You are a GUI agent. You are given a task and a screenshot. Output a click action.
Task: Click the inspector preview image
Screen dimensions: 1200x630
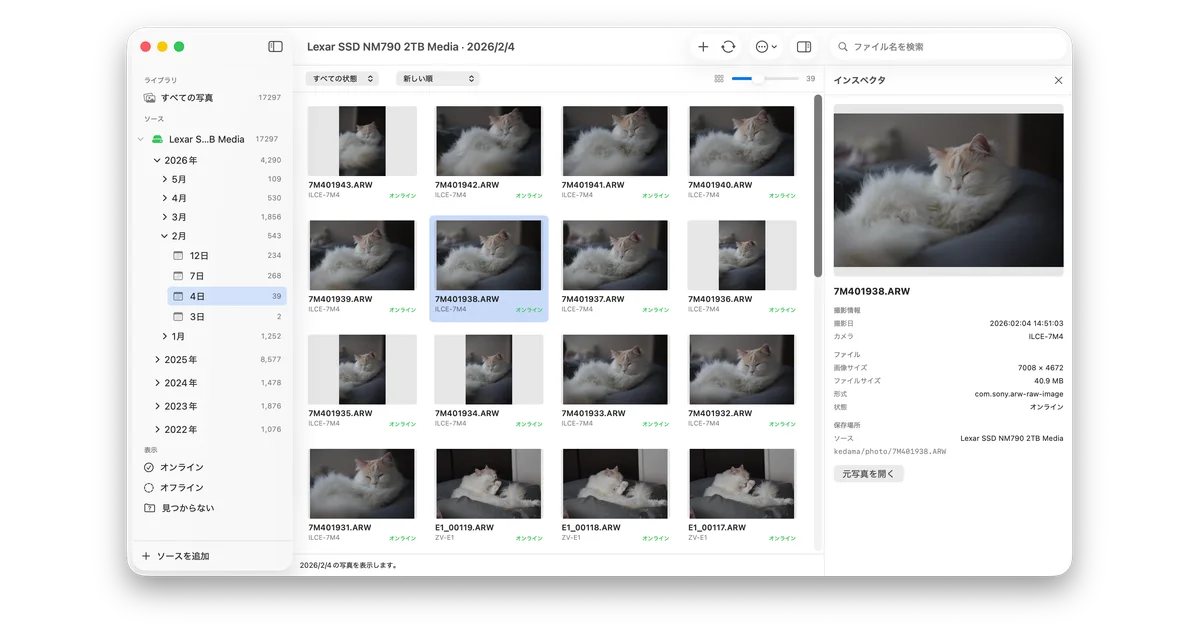click(x=949, y=190)
